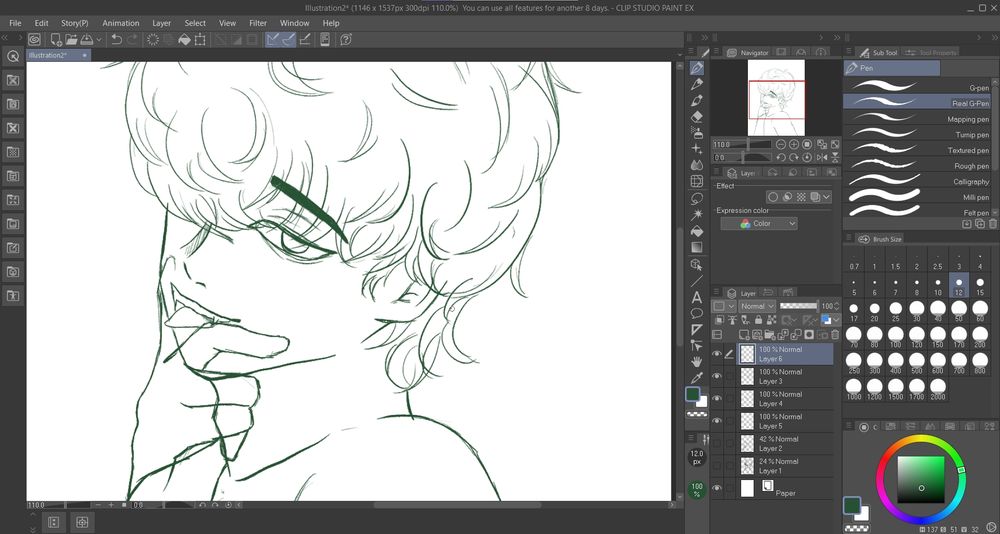Choose brush size 12 preset

[x=959, y=285]
